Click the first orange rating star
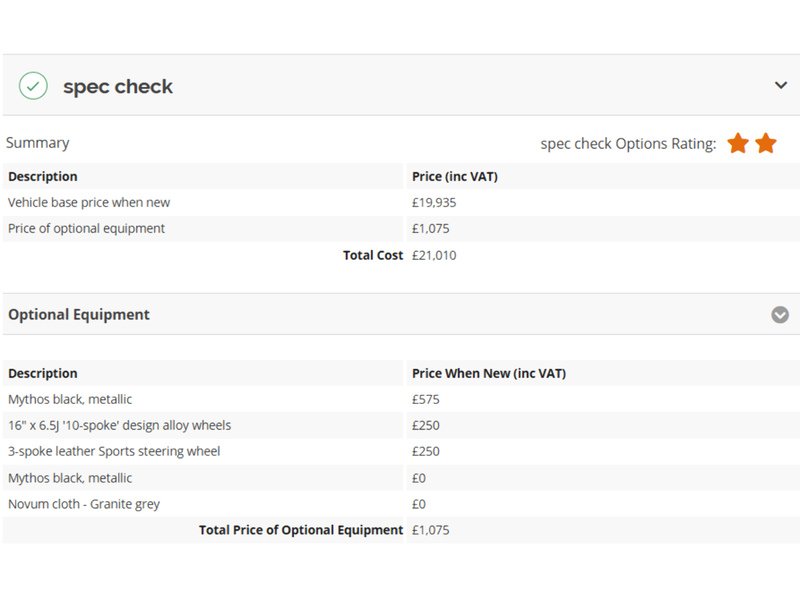 tap(738, 143)
